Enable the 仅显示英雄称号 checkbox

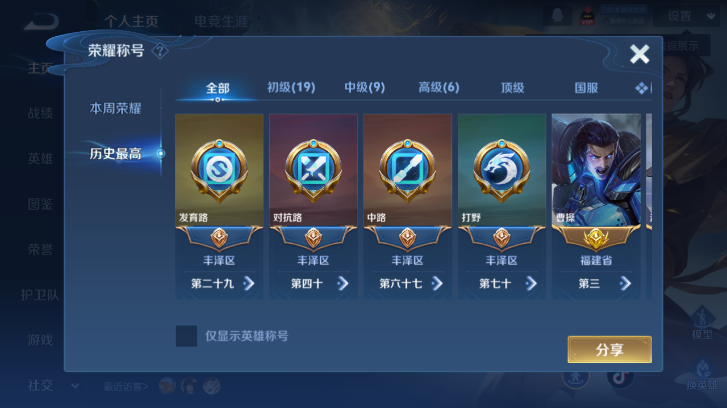[x=186, y=336]
